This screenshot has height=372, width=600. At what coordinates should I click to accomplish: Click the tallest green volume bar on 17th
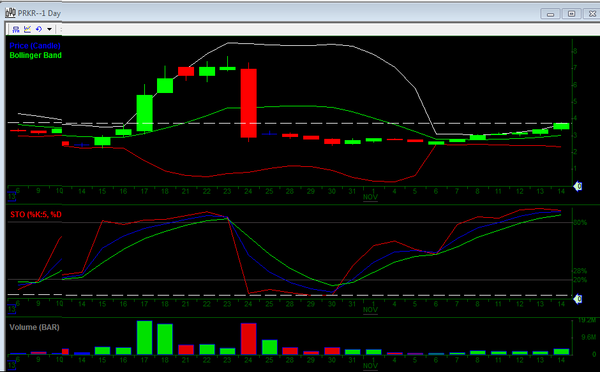coord(145,338)
